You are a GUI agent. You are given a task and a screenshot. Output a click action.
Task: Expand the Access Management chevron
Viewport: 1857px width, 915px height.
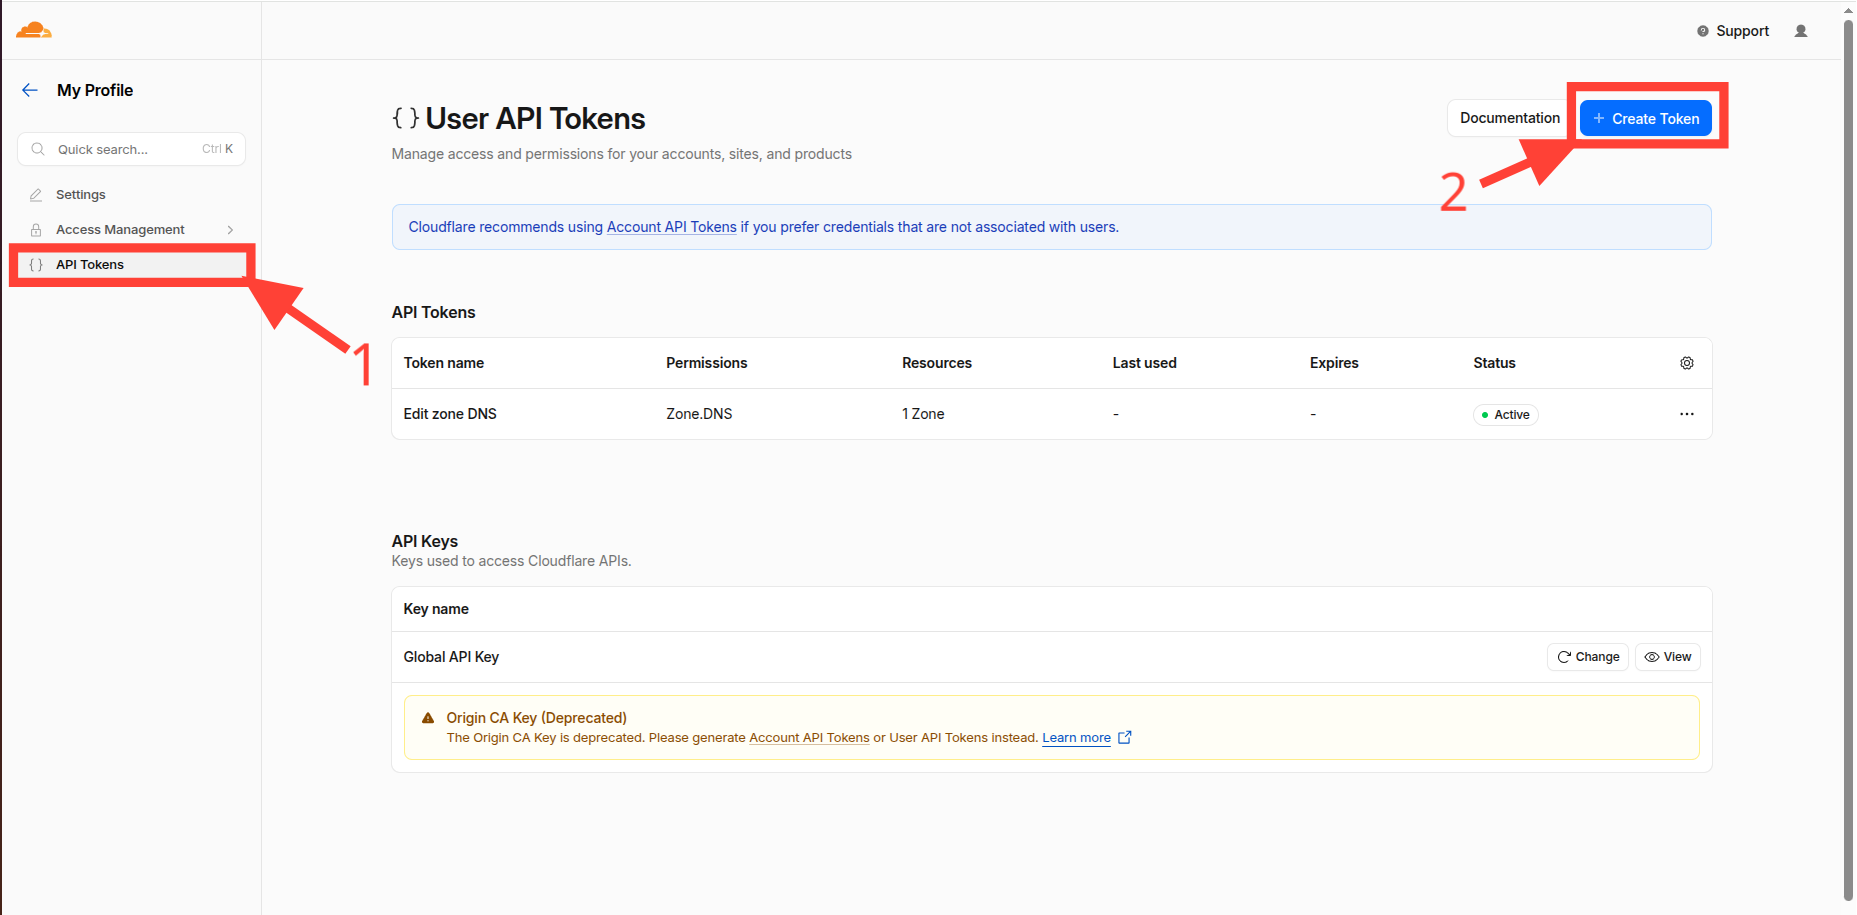click(x=230, y=230)
